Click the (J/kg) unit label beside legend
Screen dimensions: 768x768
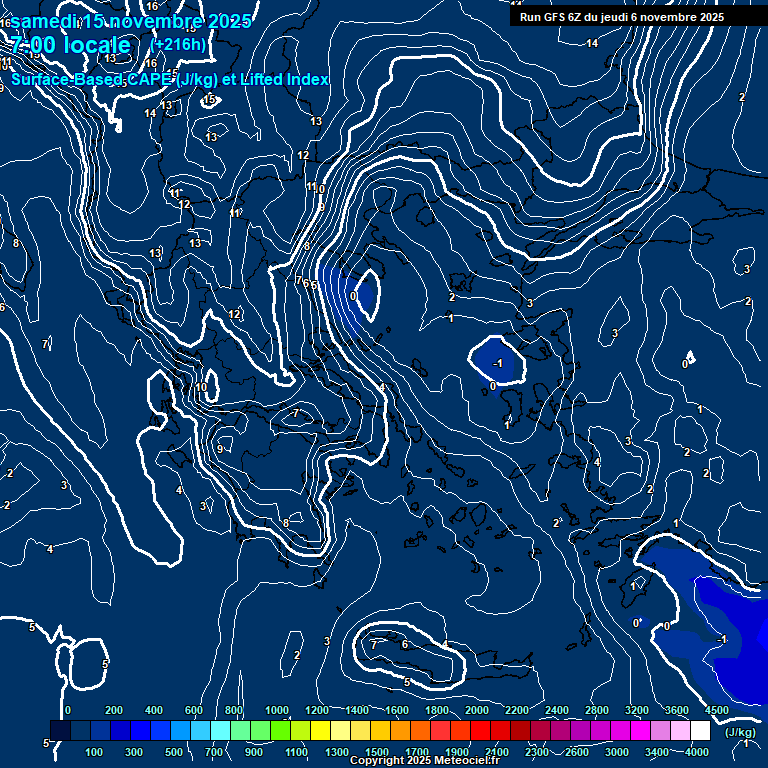(x=739, y=732)
